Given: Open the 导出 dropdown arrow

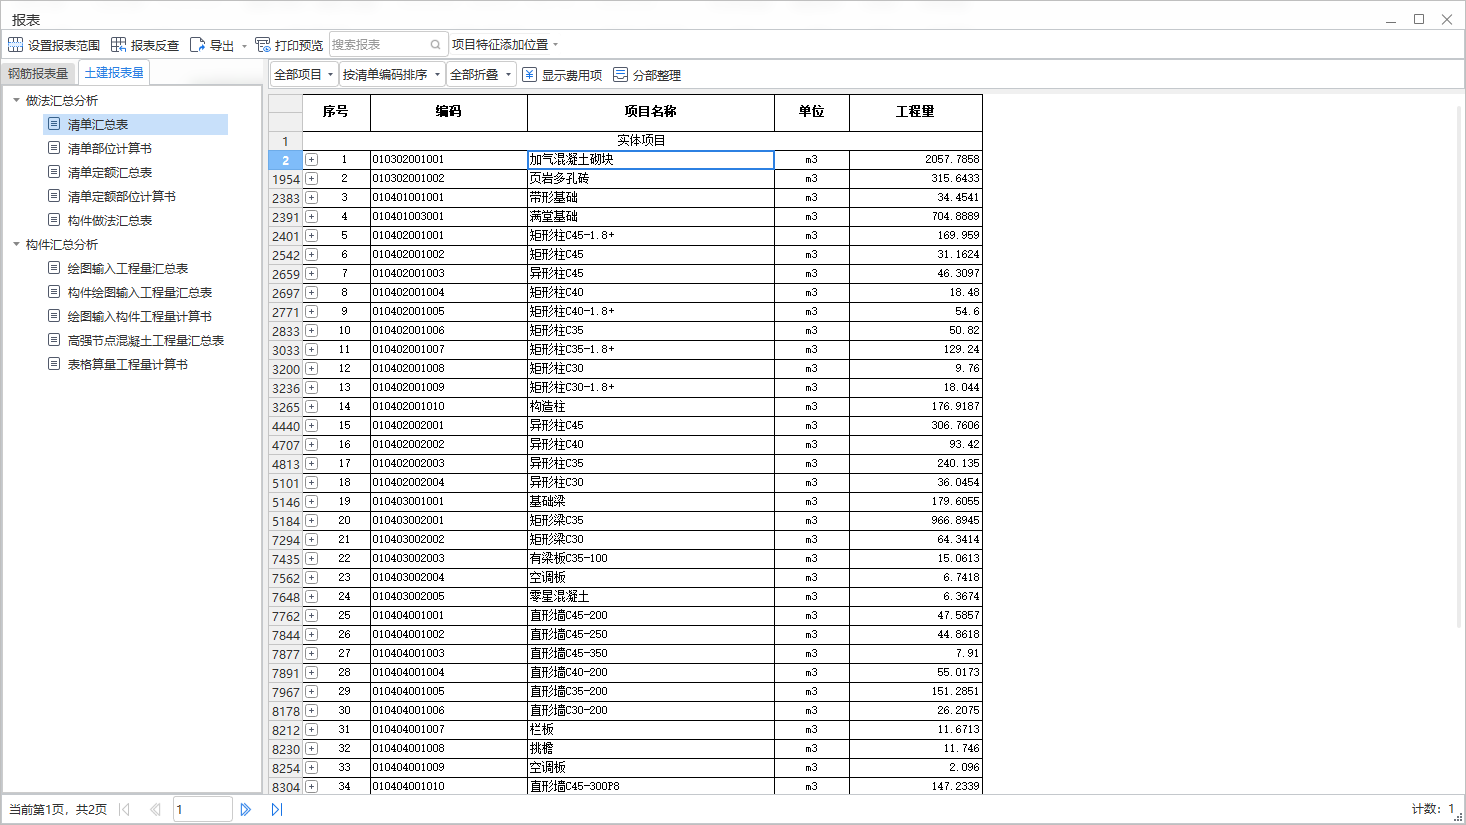Looking at the screenshot, I should click(244, 46).
